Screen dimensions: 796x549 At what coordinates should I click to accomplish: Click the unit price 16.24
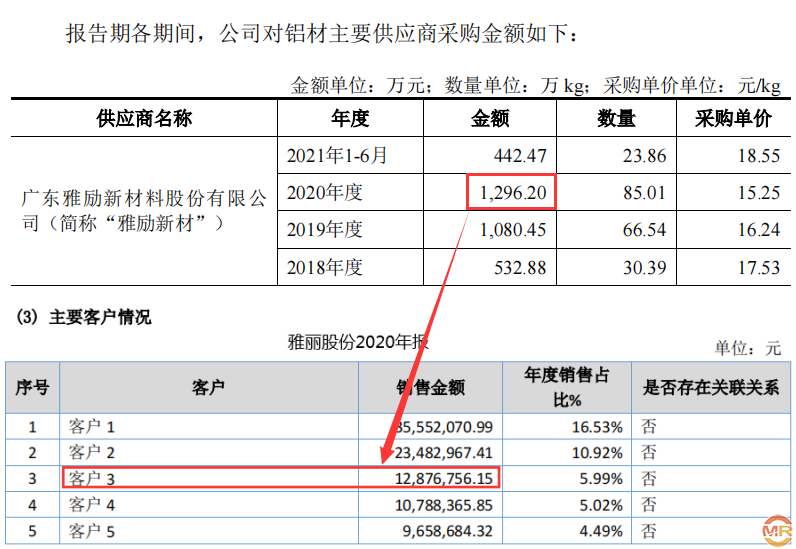click(x=758, y=230)
